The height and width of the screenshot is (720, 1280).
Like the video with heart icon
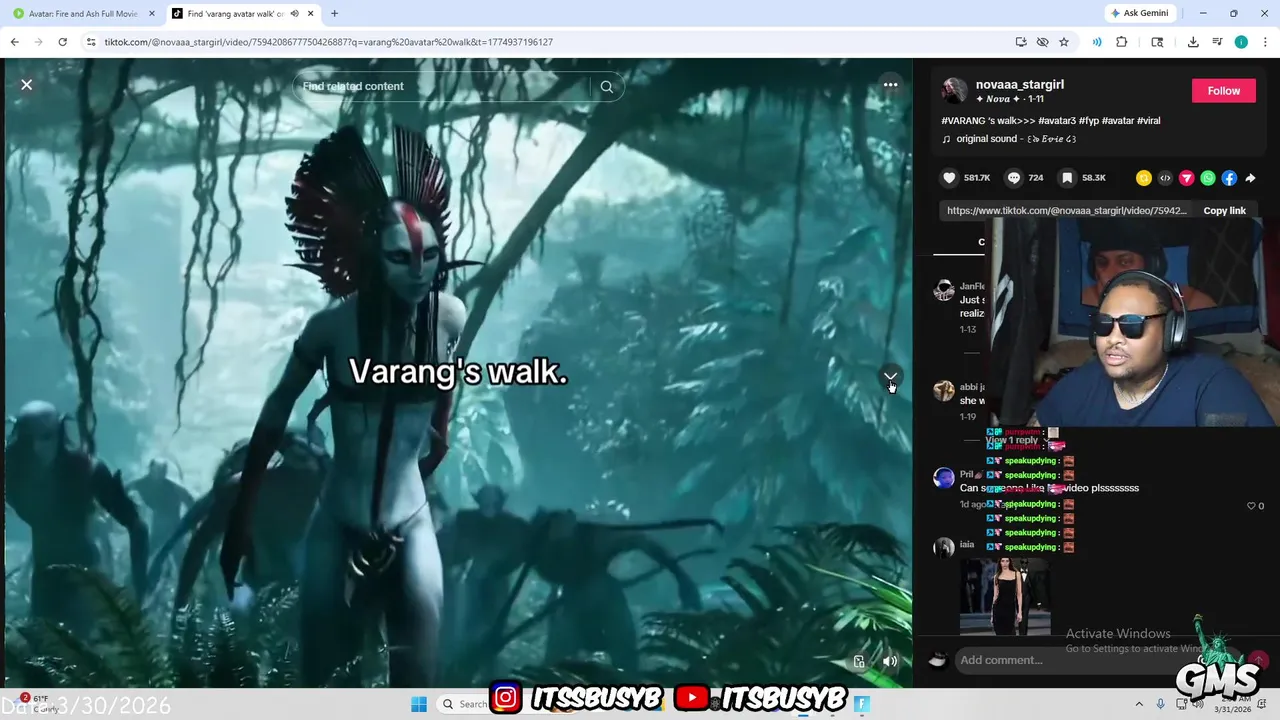(x=949, y=178)
